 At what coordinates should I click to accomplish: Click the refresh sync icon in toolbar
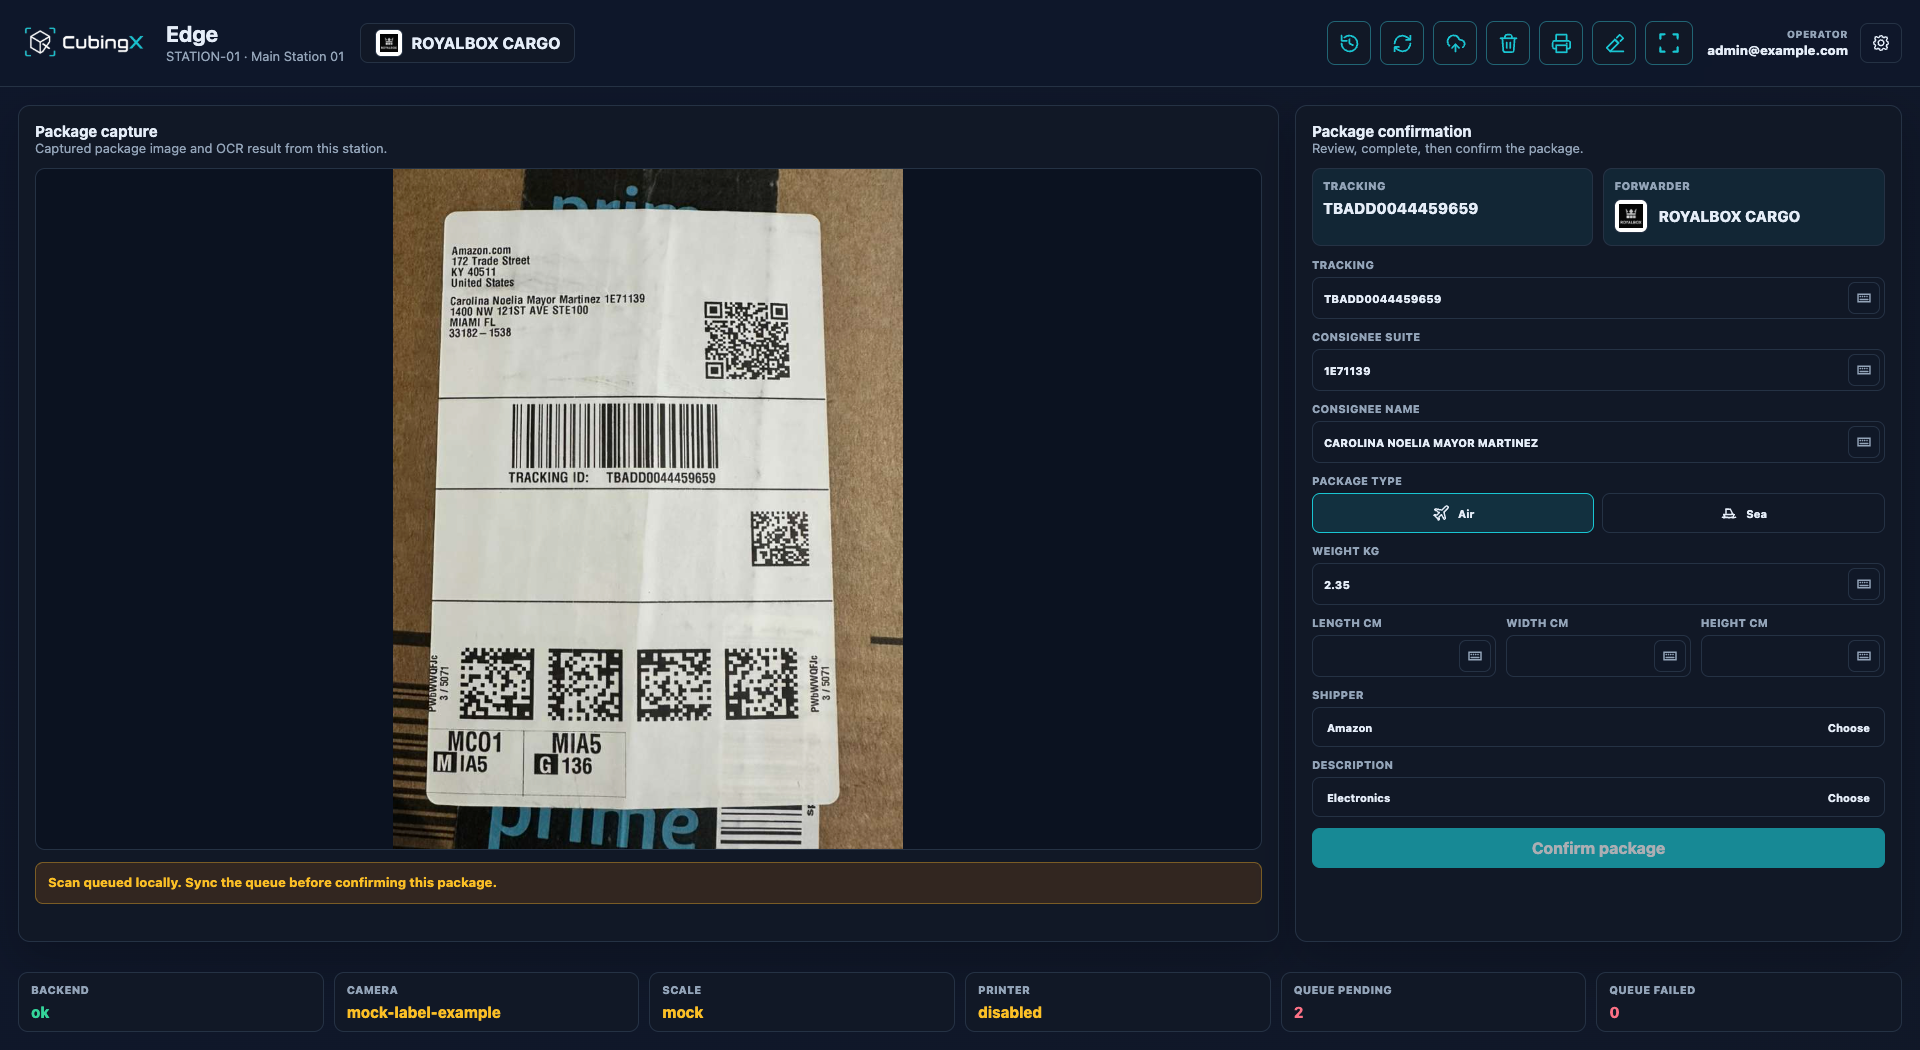click(1402, 43)
